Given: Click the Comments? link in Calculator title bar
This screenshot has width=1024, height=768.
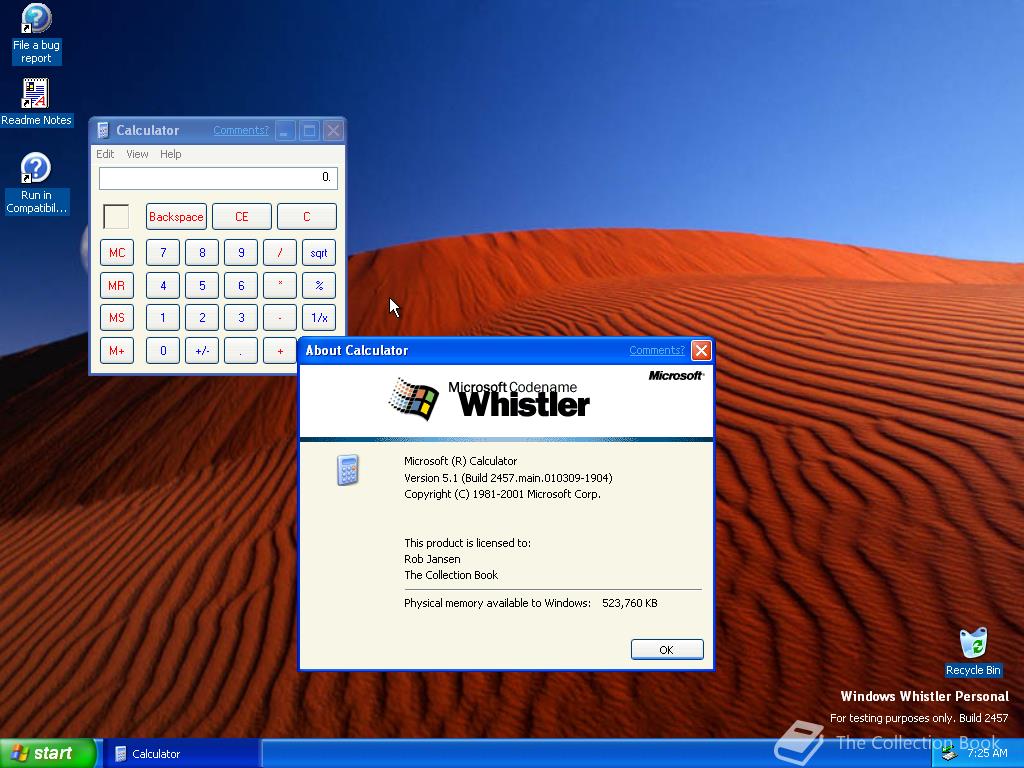Looking at the screenshot, I should [240, 130].
